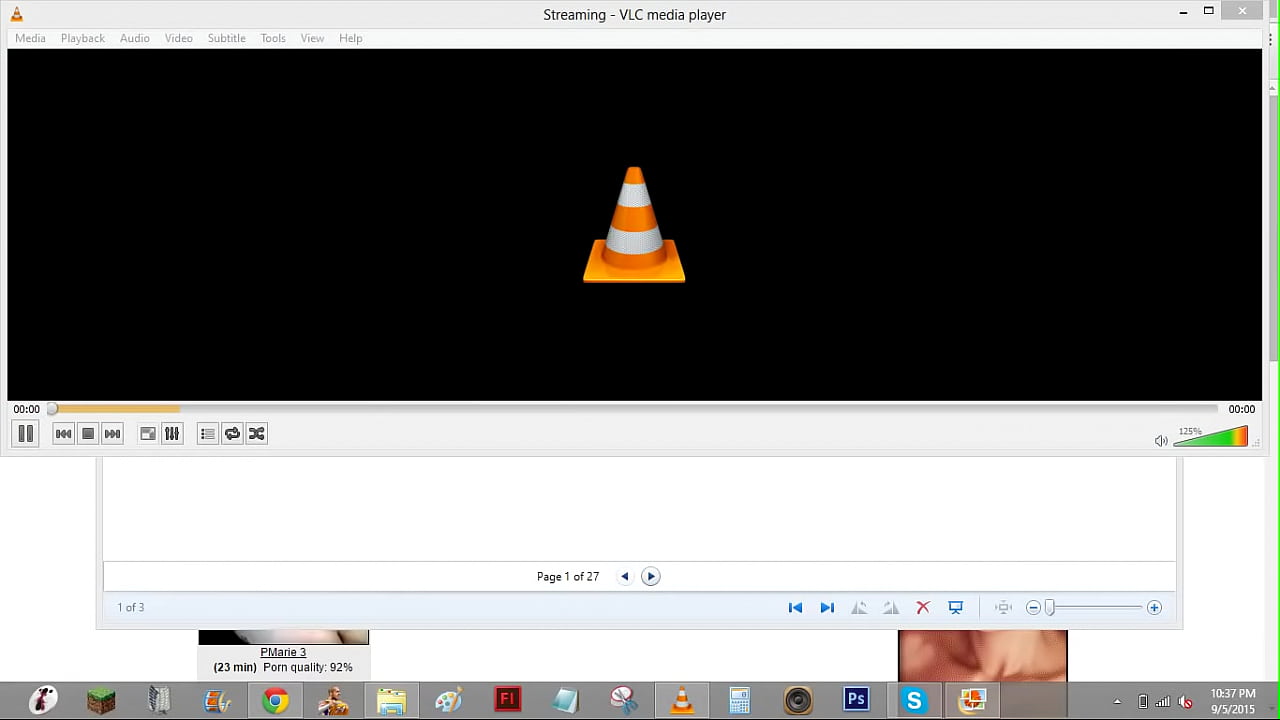
Task: Click the '1 of 3' counter text
Action: pyautogui.click(x=131, y=607)
